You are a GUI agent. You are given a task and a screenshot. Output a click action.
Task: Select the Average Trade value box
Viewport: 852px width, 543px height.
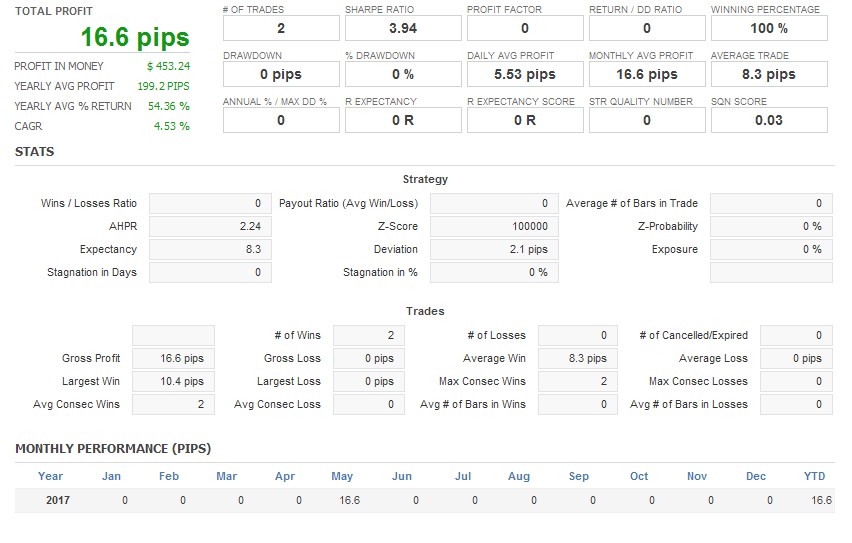coord(768,74)
